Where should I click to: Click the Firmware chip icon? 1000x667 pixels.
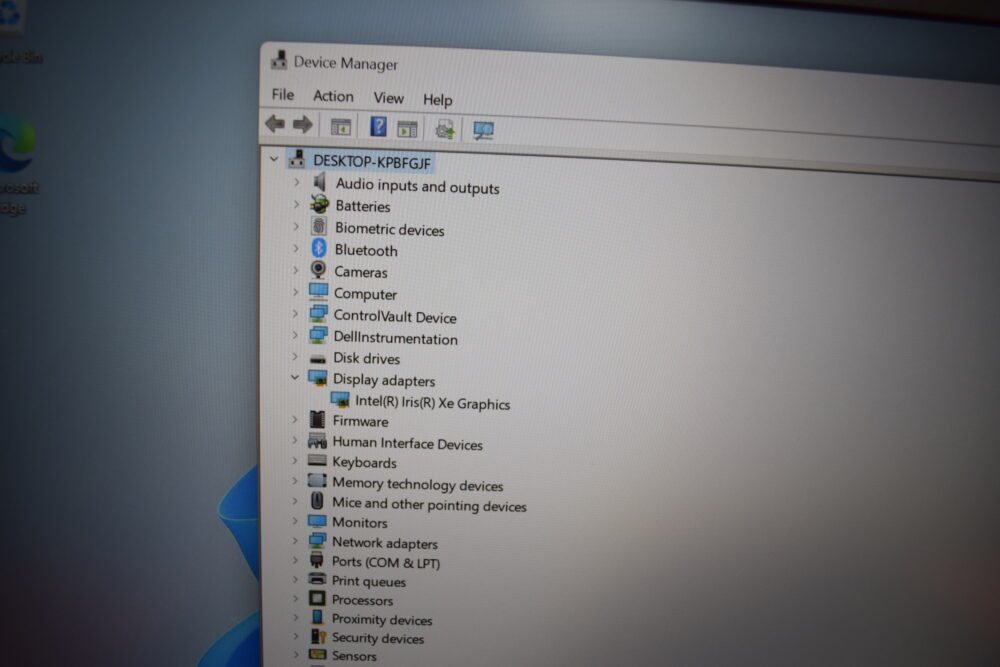pyautogui.click(x=317, y=419)
